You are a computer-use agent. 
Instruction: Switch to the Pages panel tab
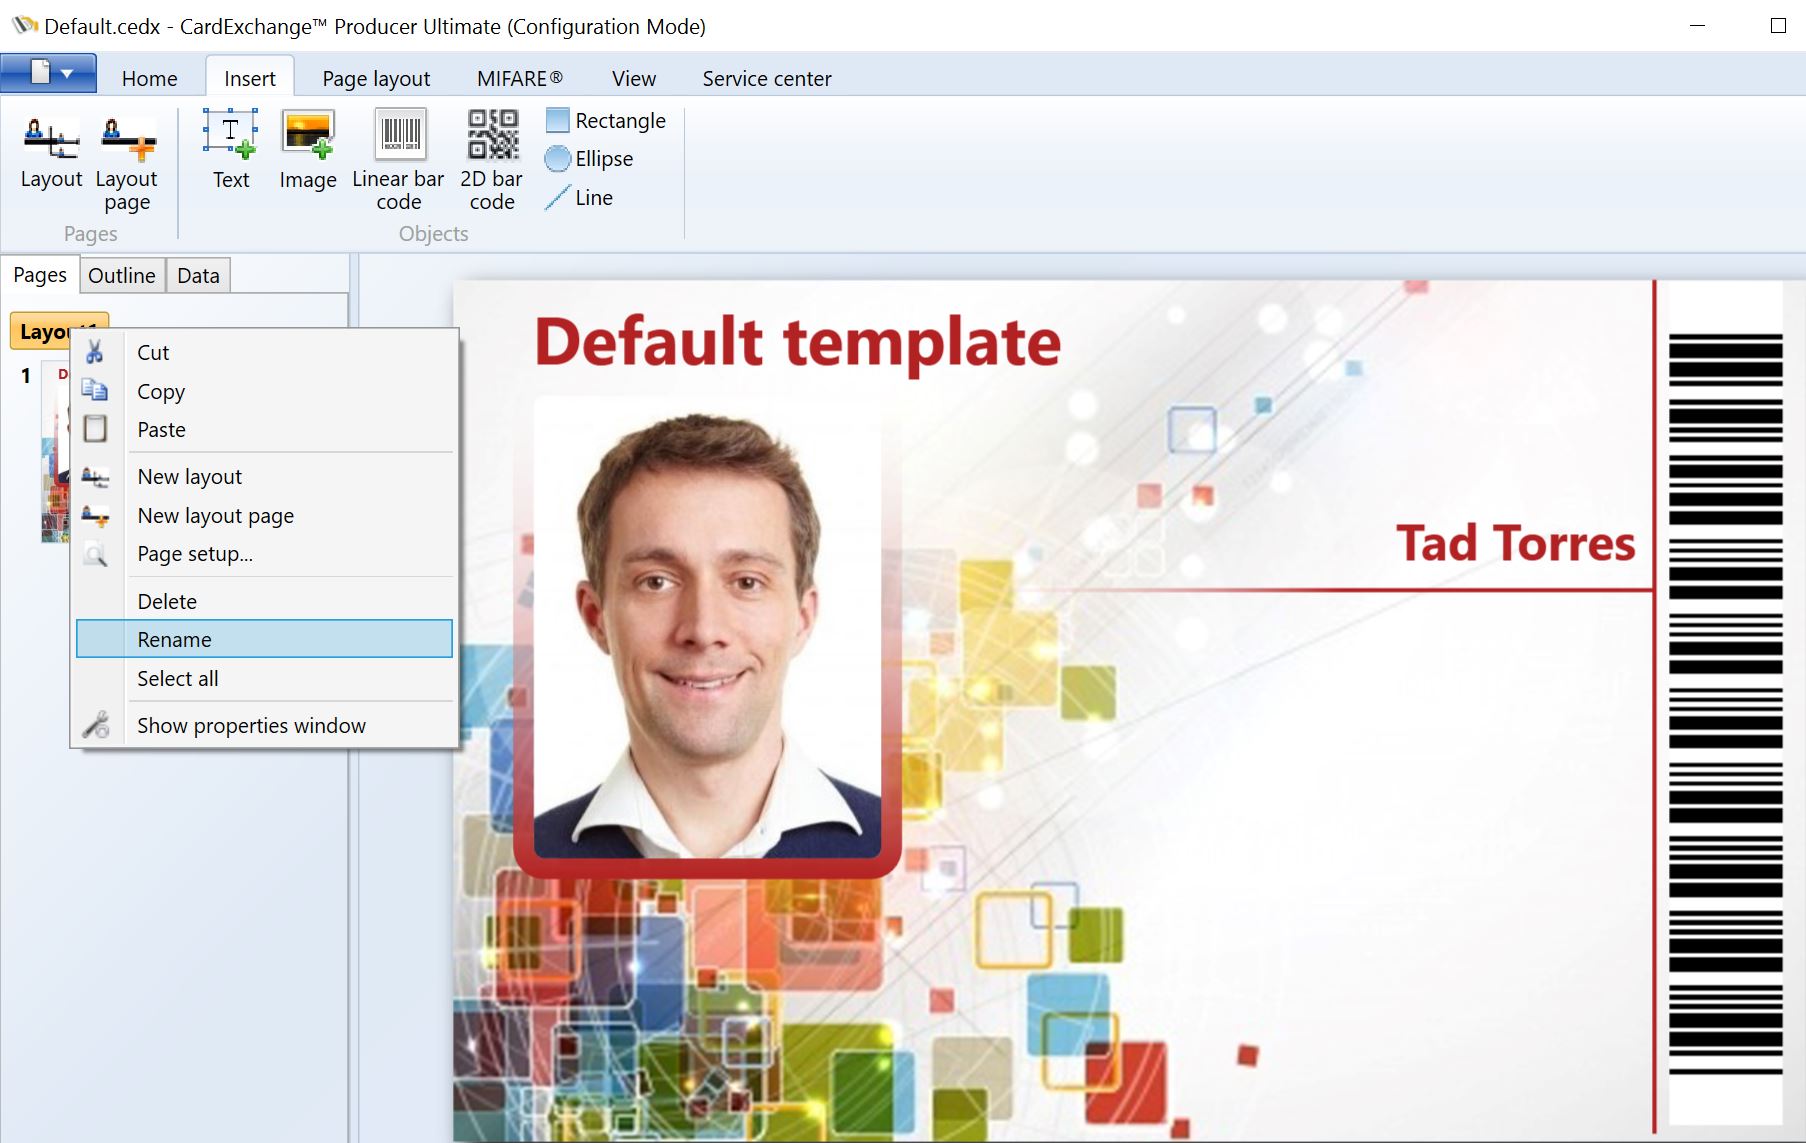pyautogui.click(x=40, y=275)
